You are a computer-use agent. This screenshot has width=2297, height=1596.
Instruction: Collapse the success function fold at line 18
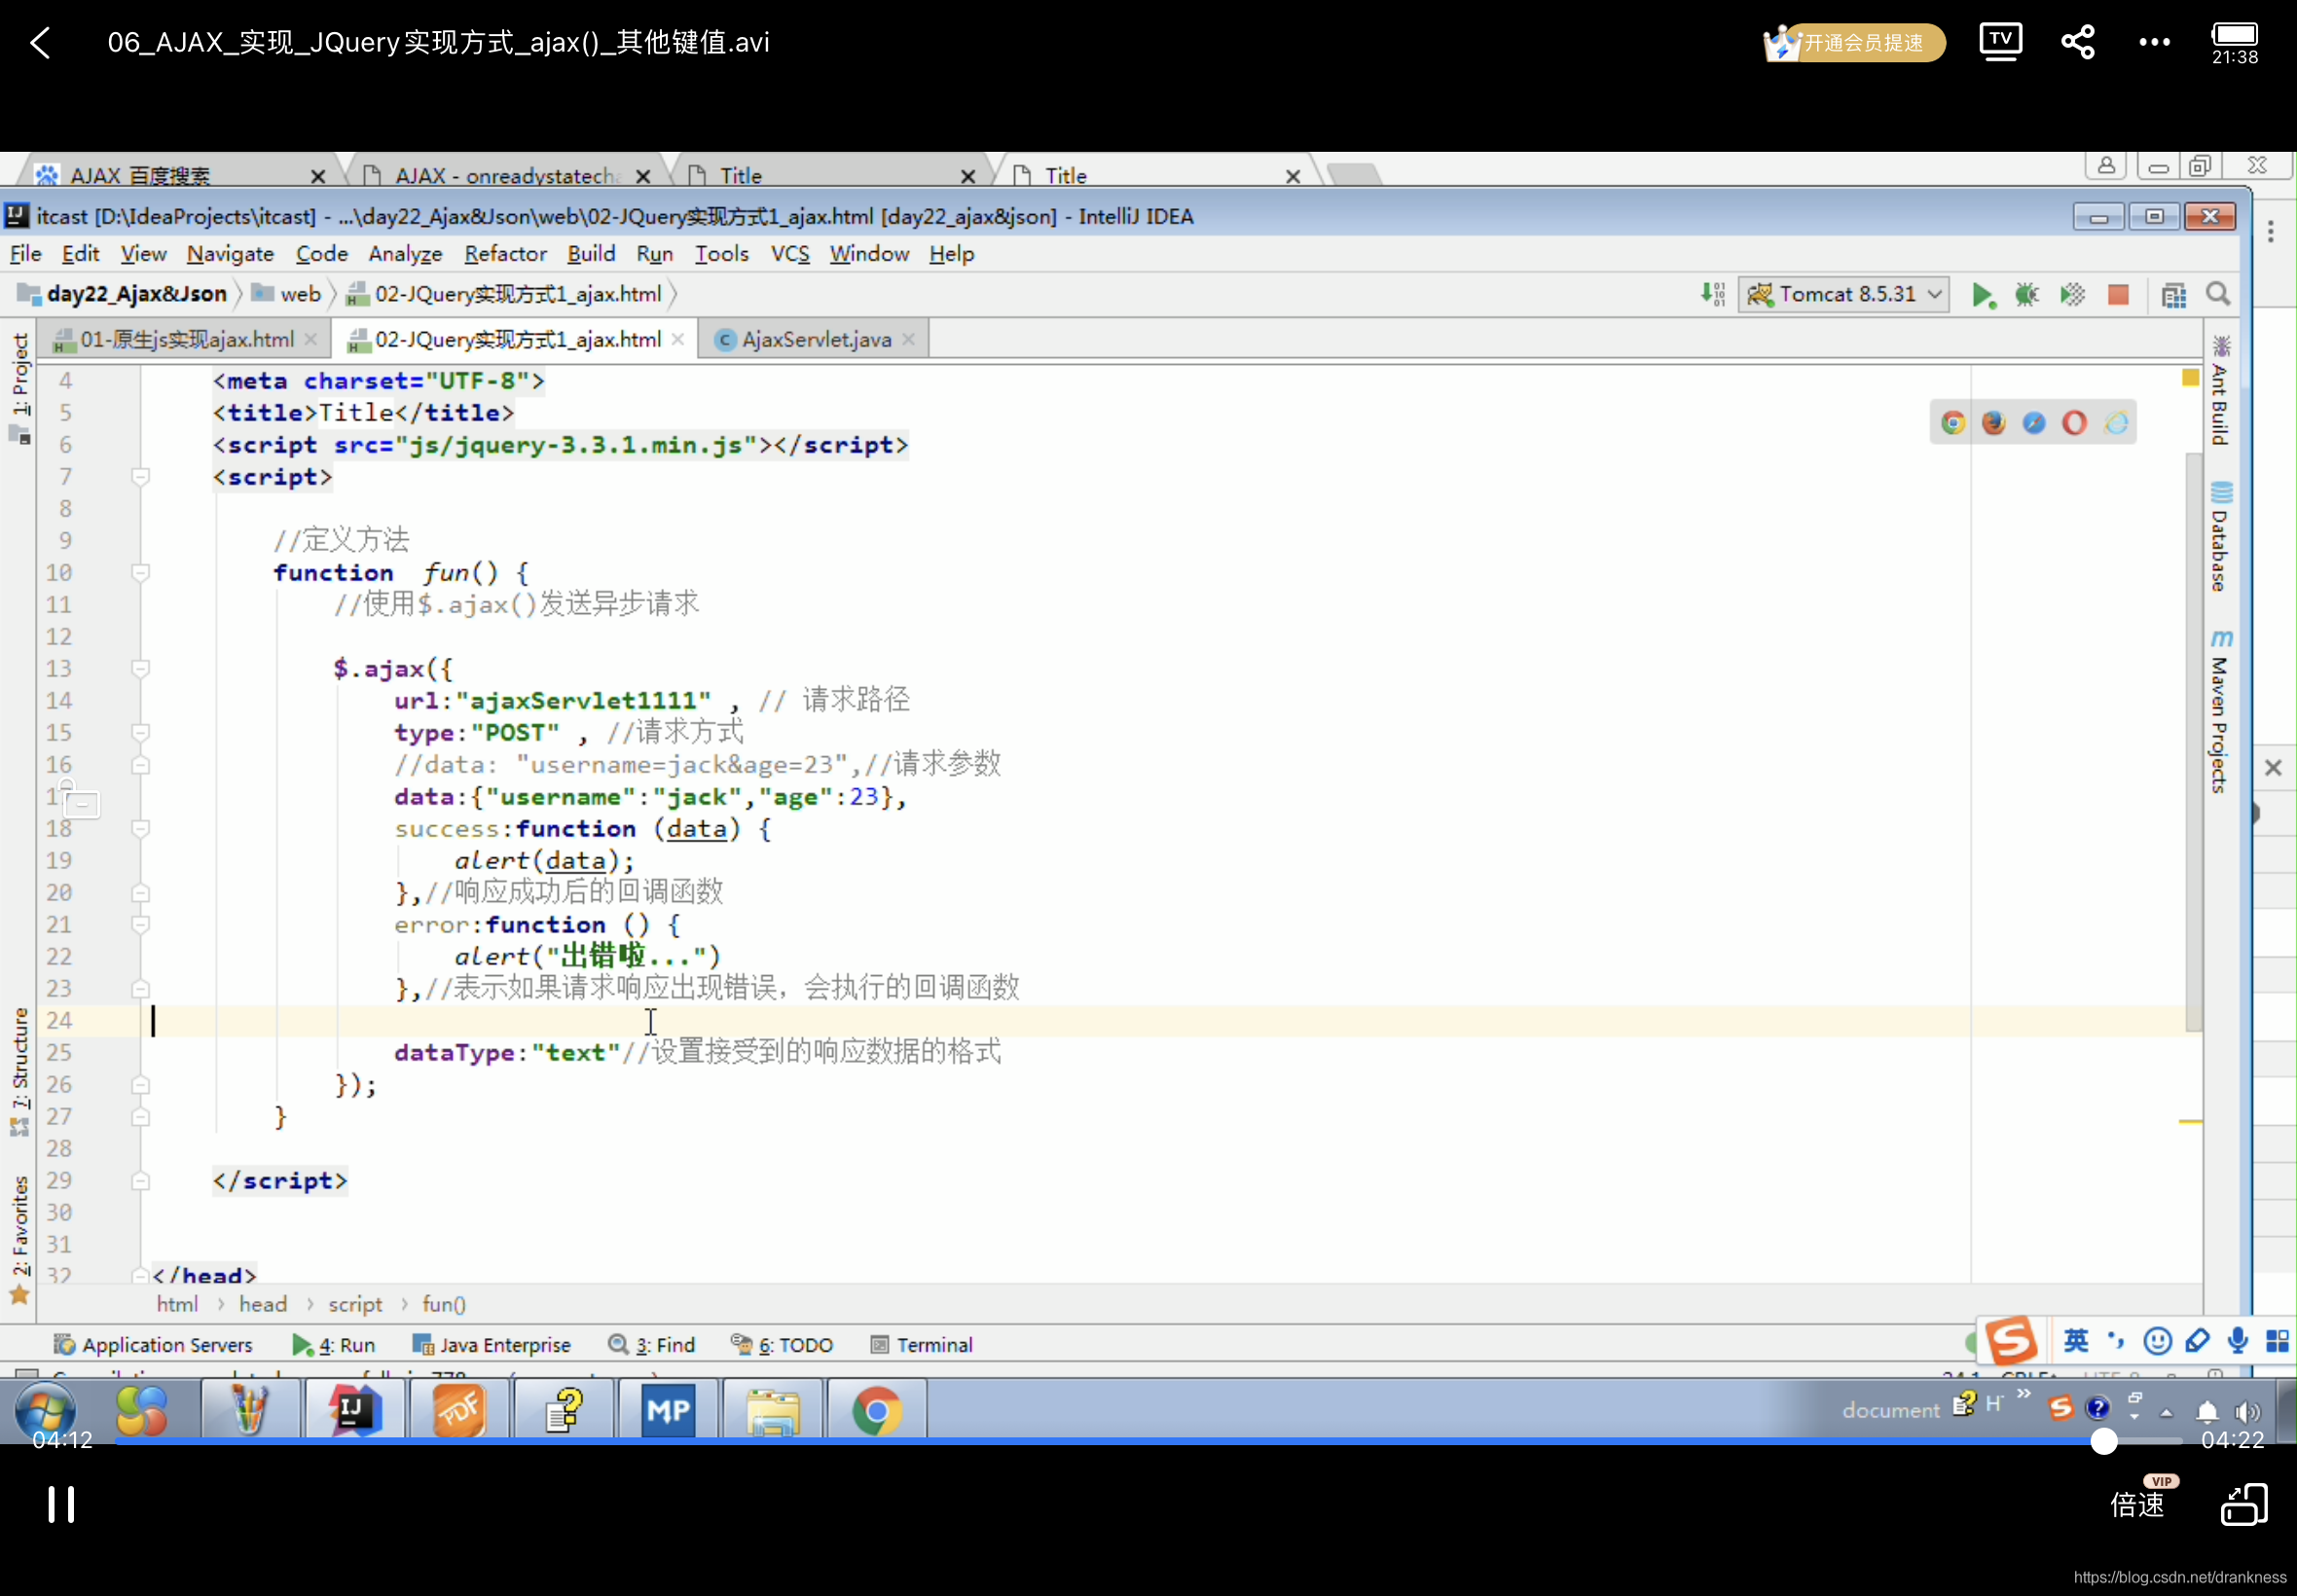click(141, 829)
